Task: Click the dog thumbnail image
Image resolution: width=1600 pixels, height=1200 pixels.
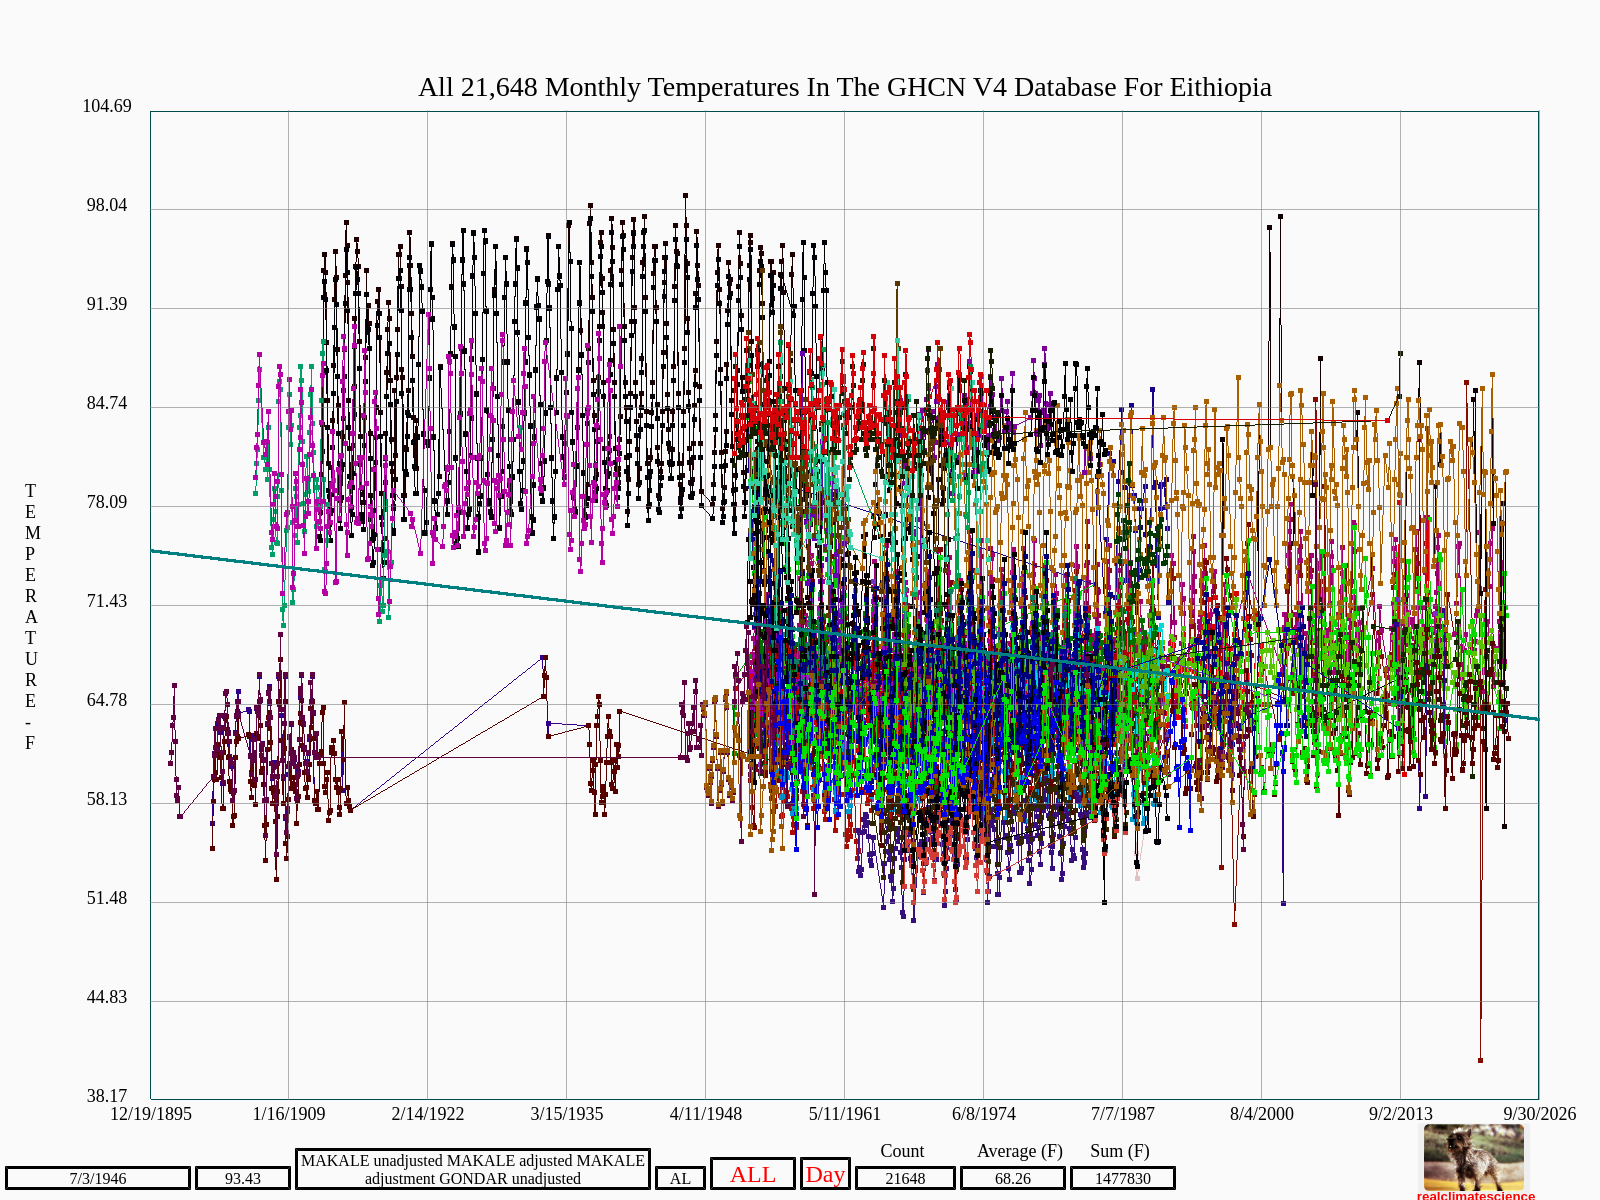Action: pyautogui.click(x=1474, y=1157)
